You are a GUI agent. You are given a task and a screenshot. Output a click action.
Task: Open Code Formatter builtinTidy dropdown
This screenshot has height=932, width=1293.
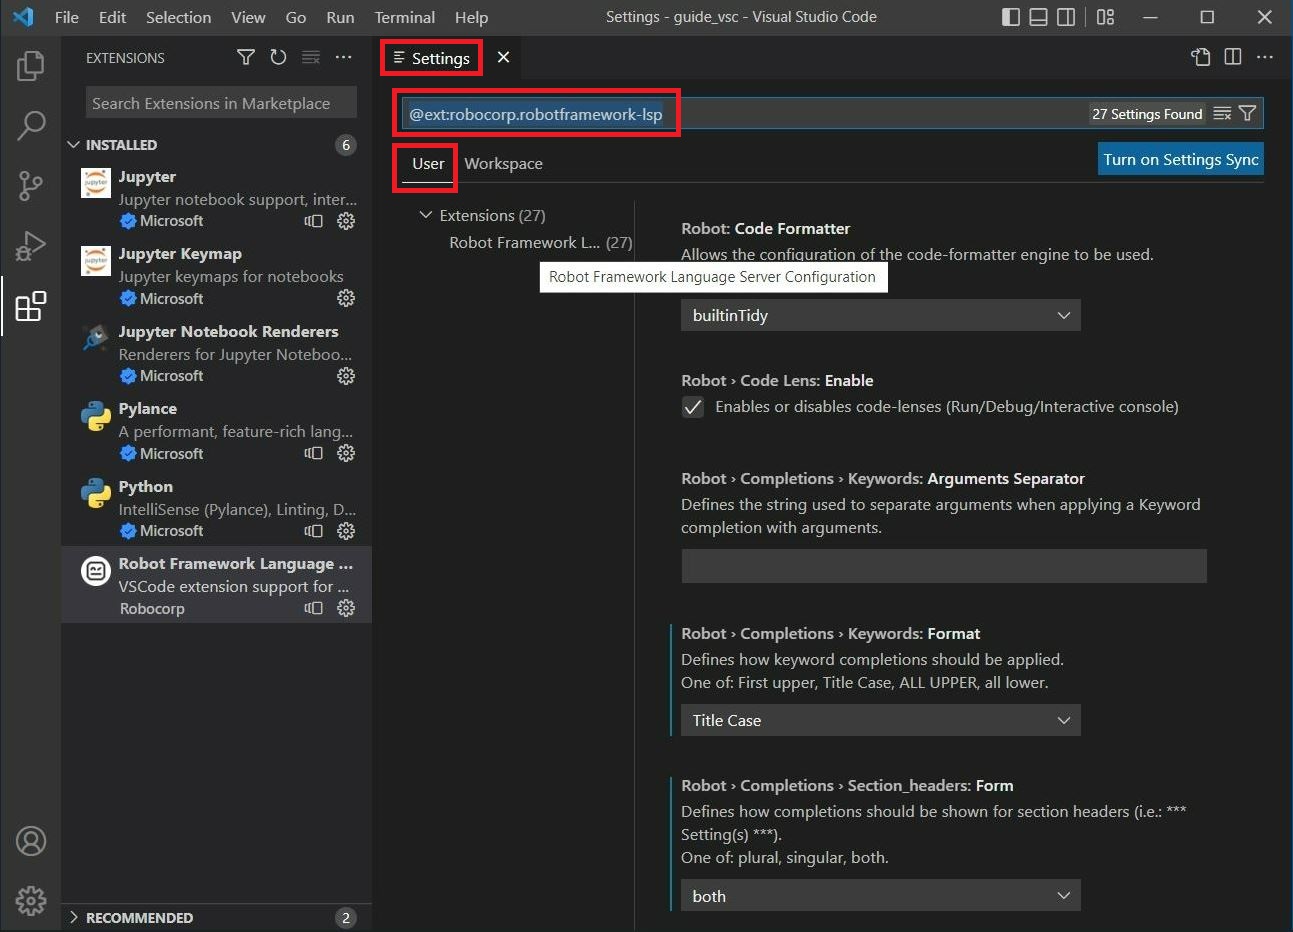click(881, 315)
